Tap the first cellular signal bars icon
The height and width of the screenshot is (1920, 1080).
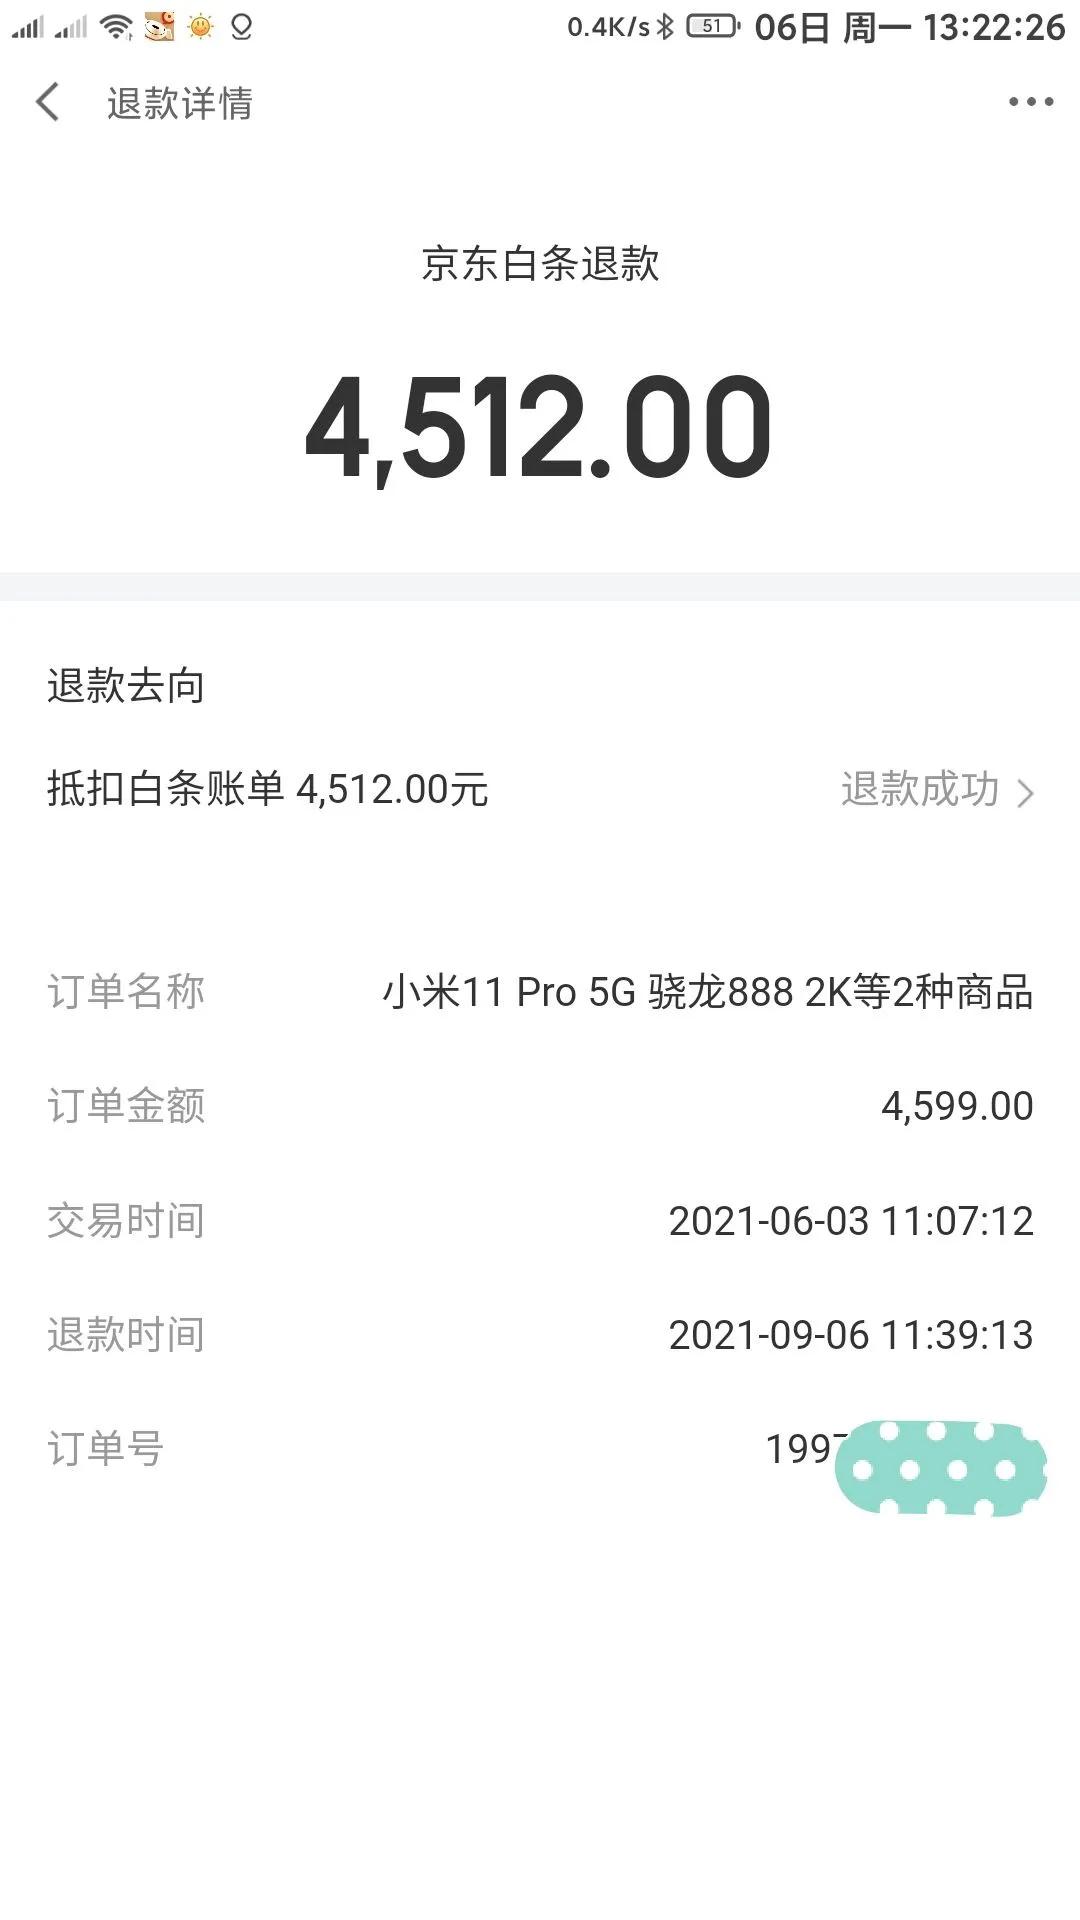pos(28,27)
